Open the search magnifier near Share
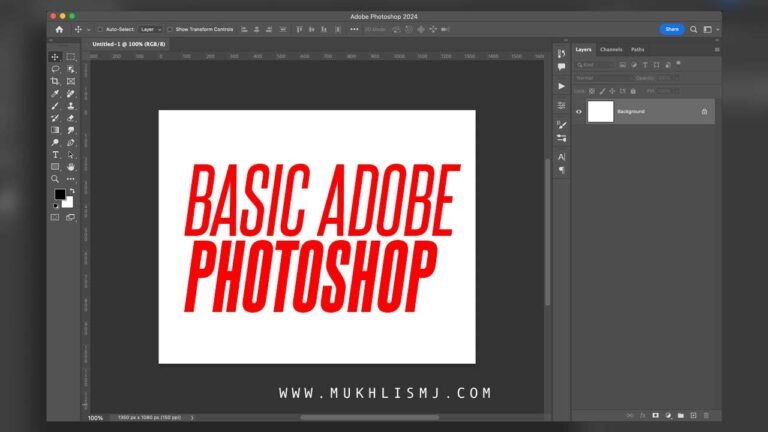 694,29
